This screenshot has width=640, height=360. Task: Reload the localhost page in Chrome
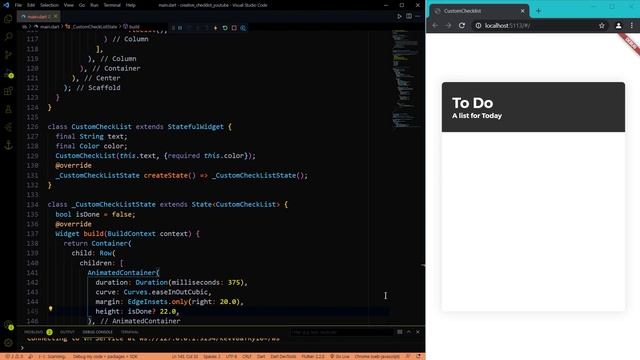462,25
